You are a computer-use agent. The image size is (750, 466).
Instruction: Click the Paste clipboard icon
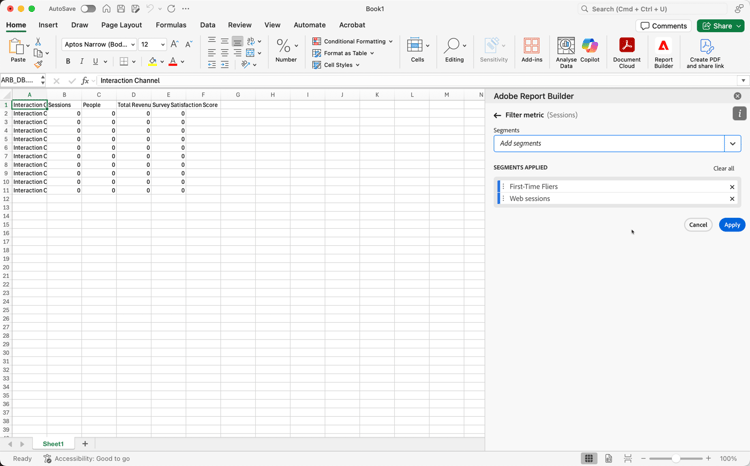point(16,46)
